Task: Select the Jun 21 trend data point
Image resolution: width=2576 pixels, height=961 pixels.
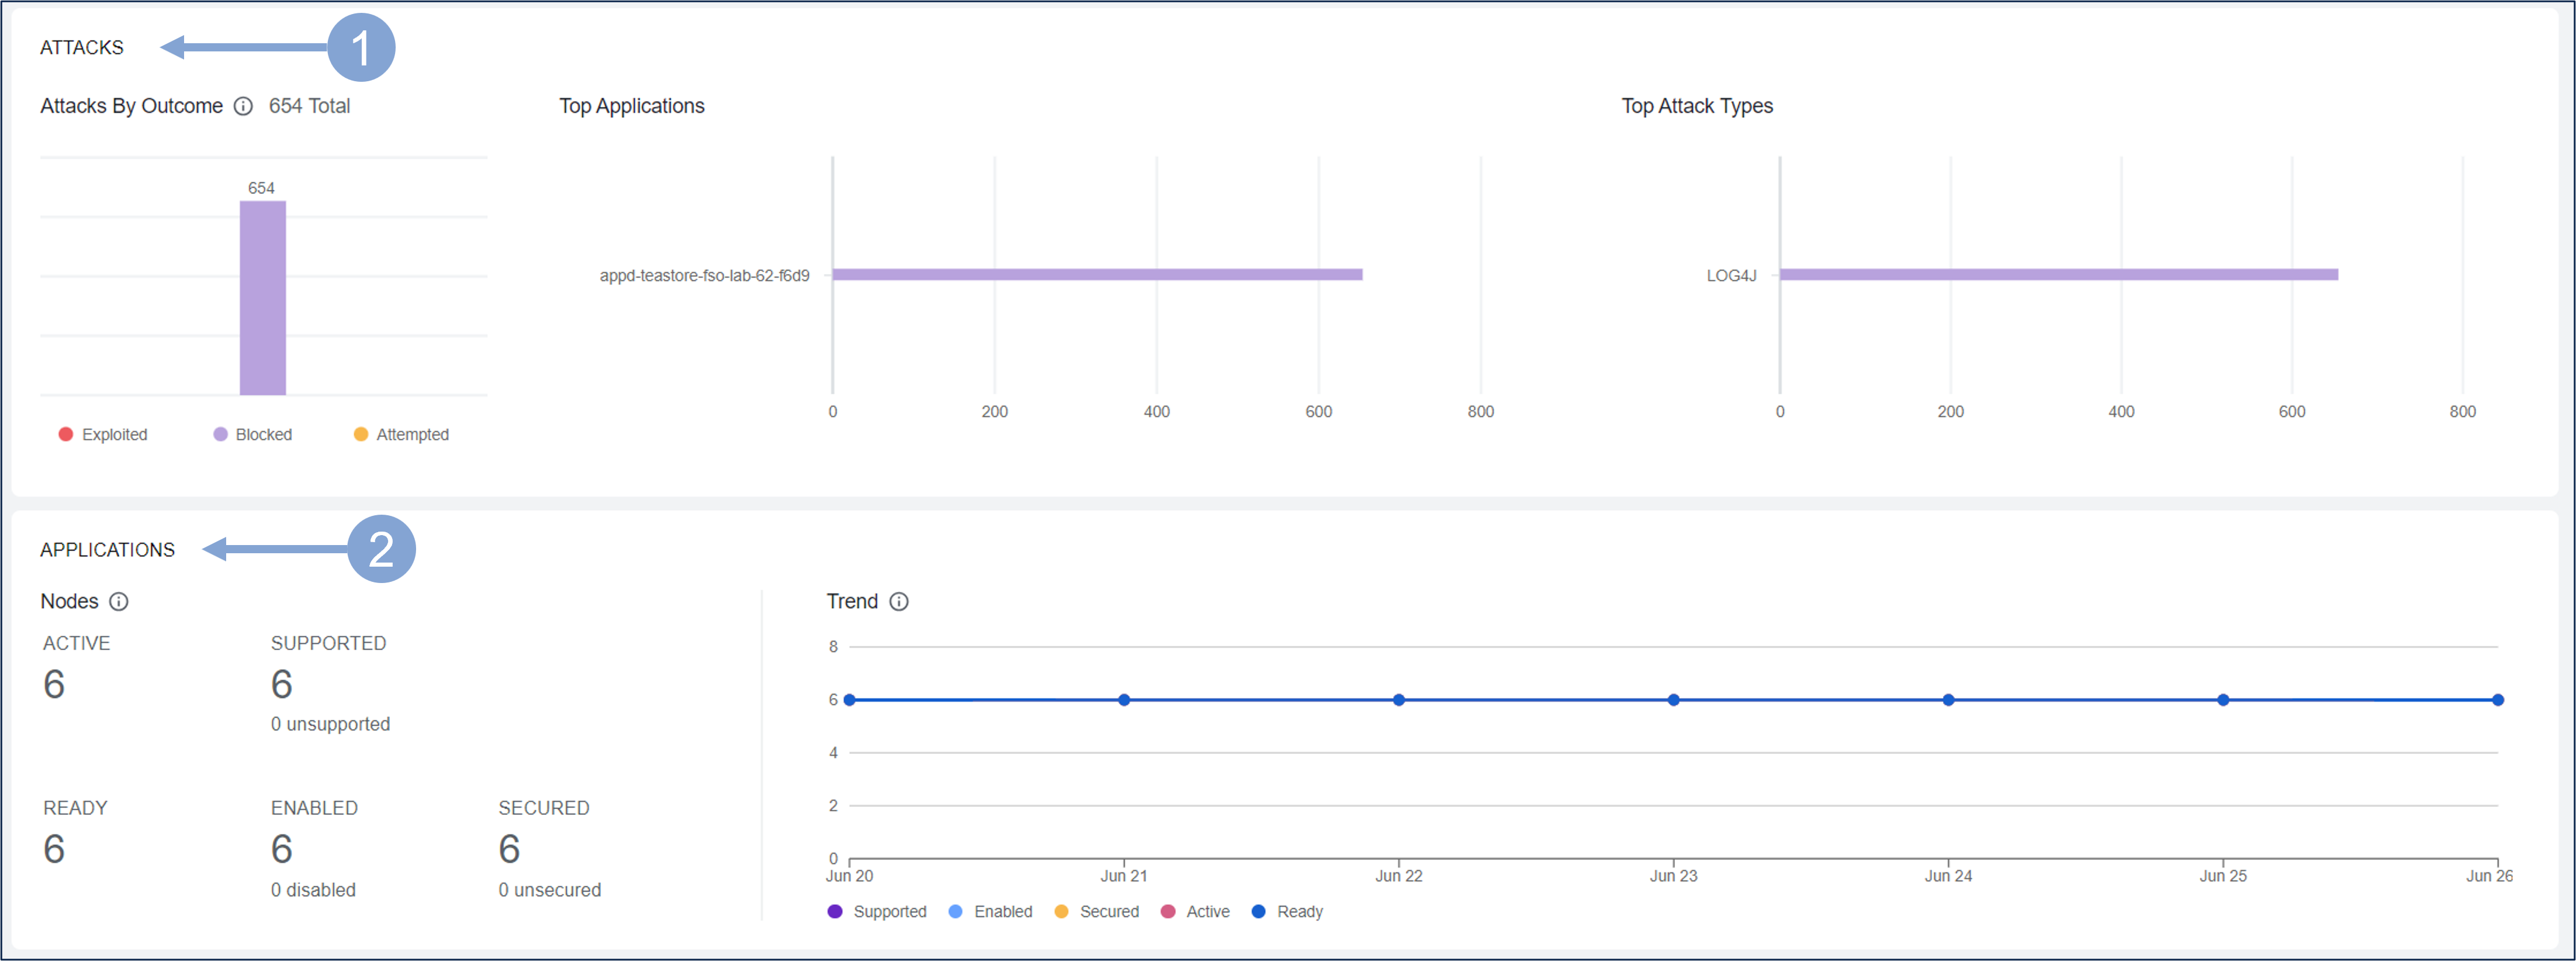Action: (1124, 700)
